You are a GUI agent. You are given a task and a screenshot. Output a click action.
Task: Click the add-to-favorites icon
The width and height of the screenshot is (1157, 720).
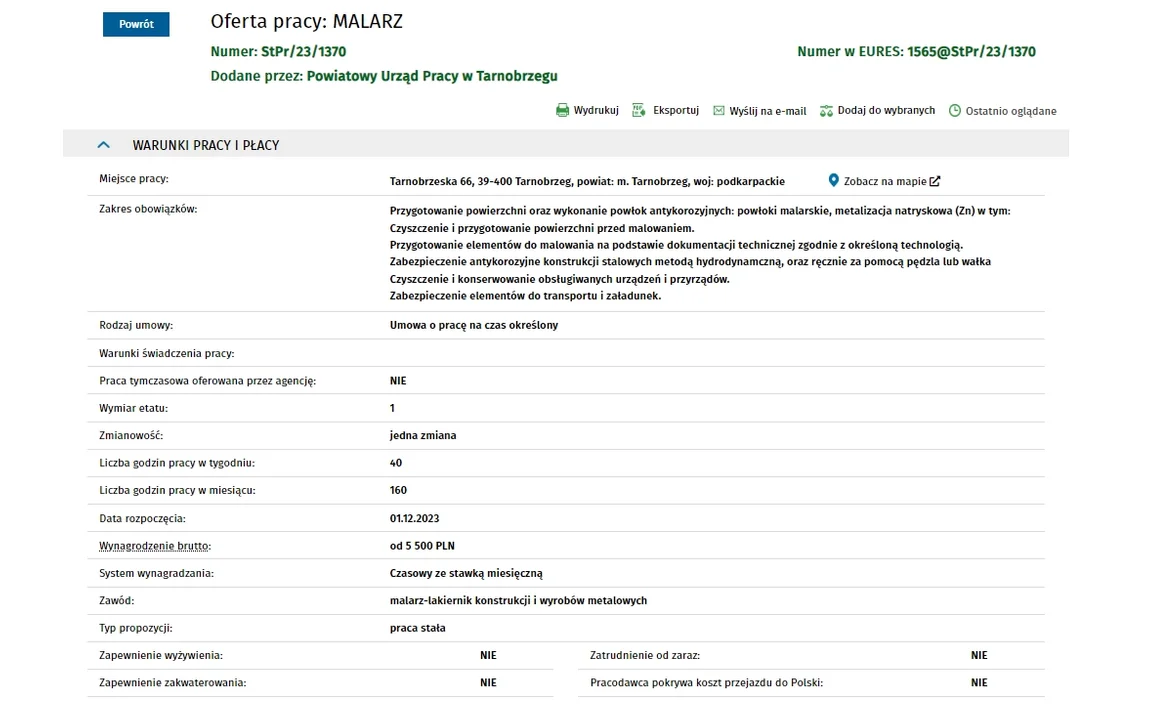826,111
